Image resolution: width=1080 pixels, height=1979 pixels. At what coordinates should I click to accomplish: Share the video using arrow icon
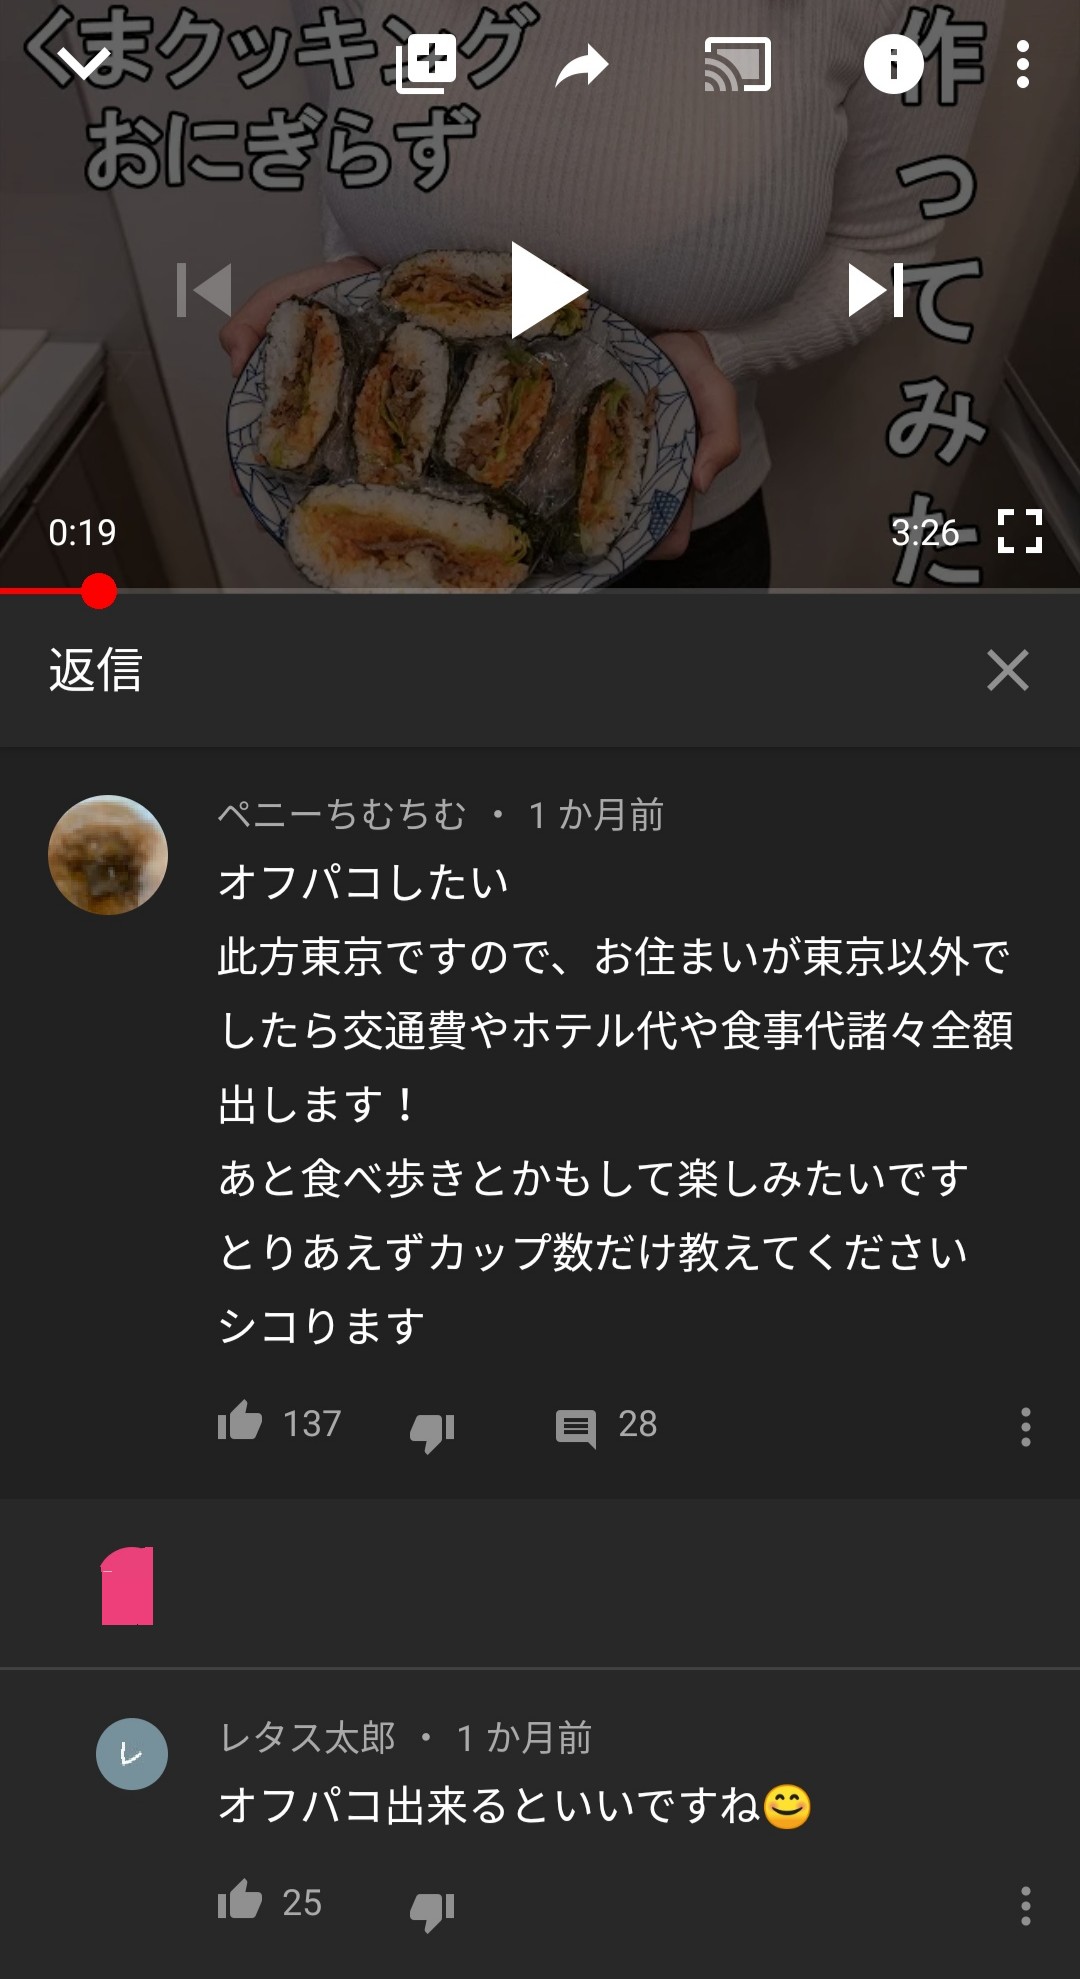[x=582, y=66]
